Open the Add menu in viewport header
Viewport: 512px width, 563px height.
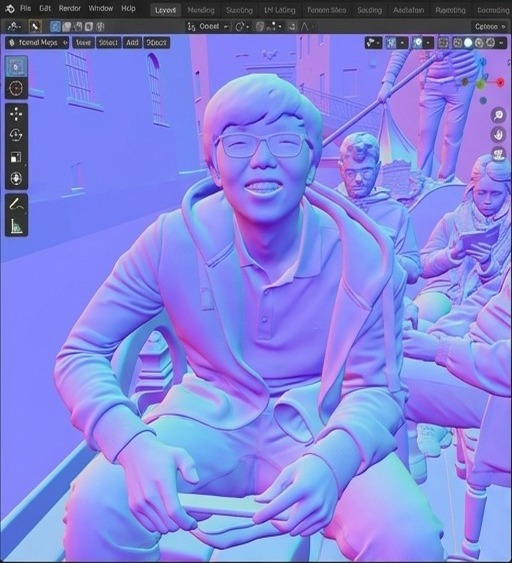[132, 43]
